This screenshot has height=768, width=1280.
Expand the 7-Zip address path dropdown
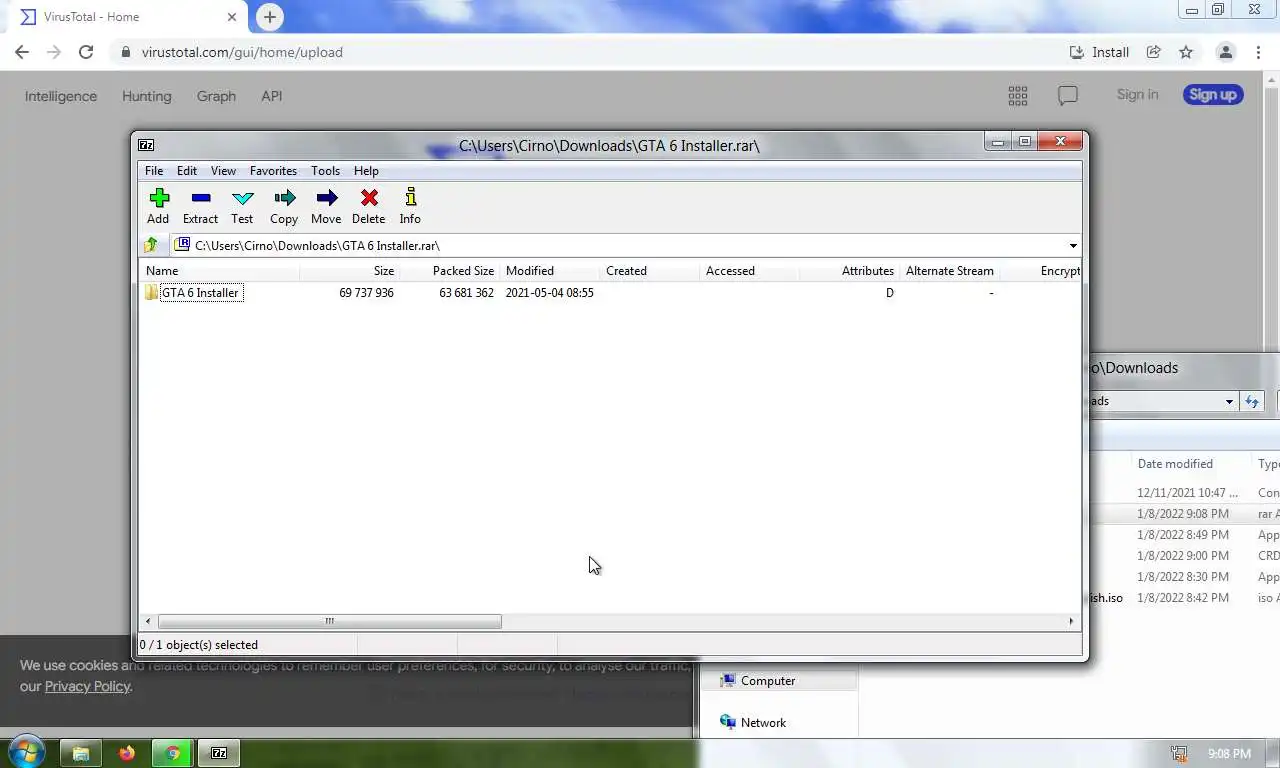1073,246
